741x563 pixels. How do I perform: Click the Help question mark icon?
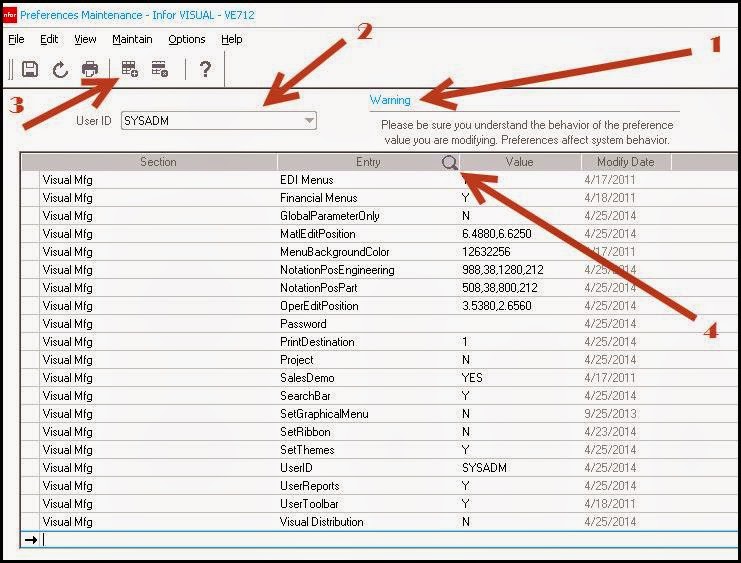(x=205, y=69)
